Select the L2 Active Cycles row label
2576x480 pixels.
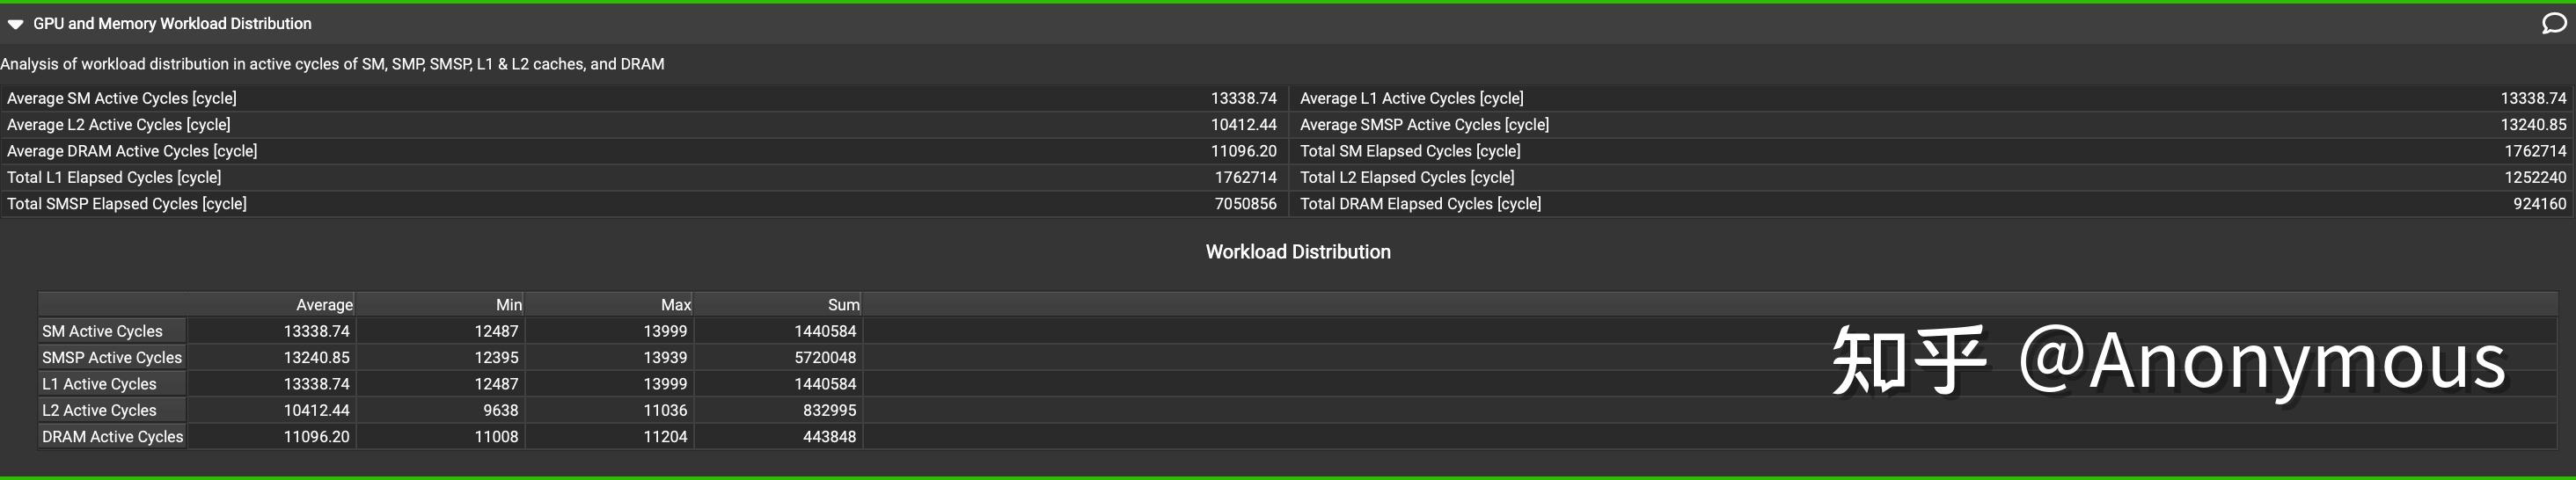pos(99,410)
